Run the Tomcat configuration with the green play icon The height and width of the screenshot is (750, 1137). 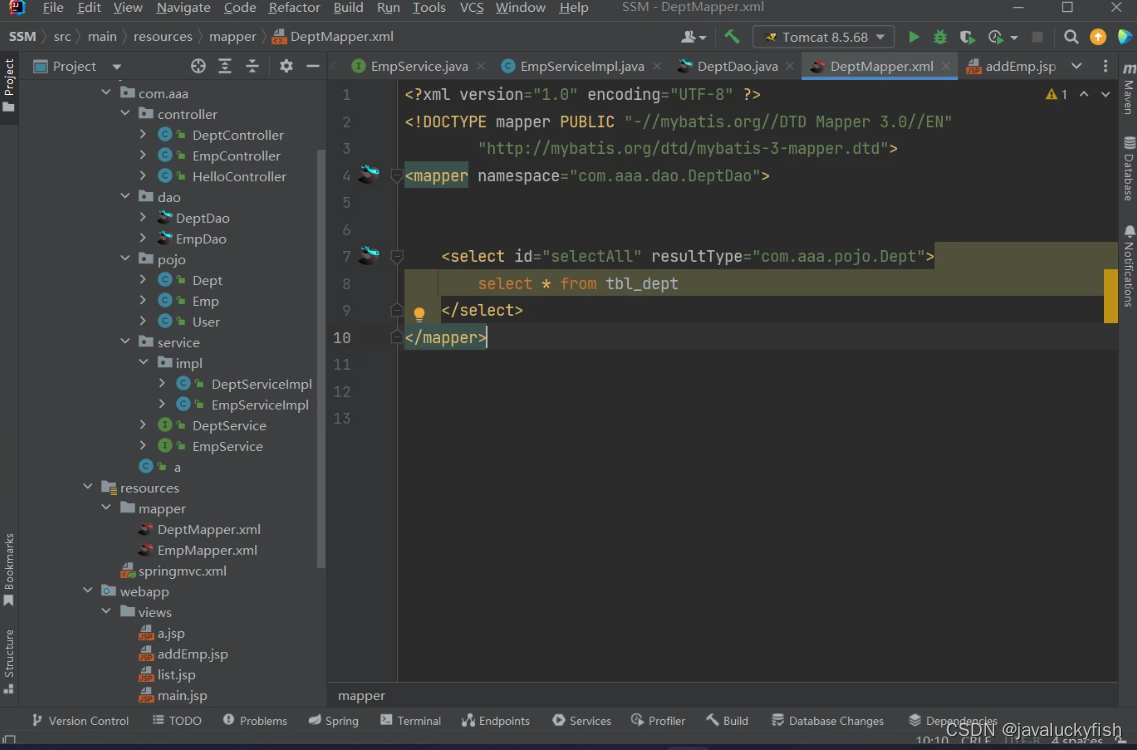click(913, 37)
